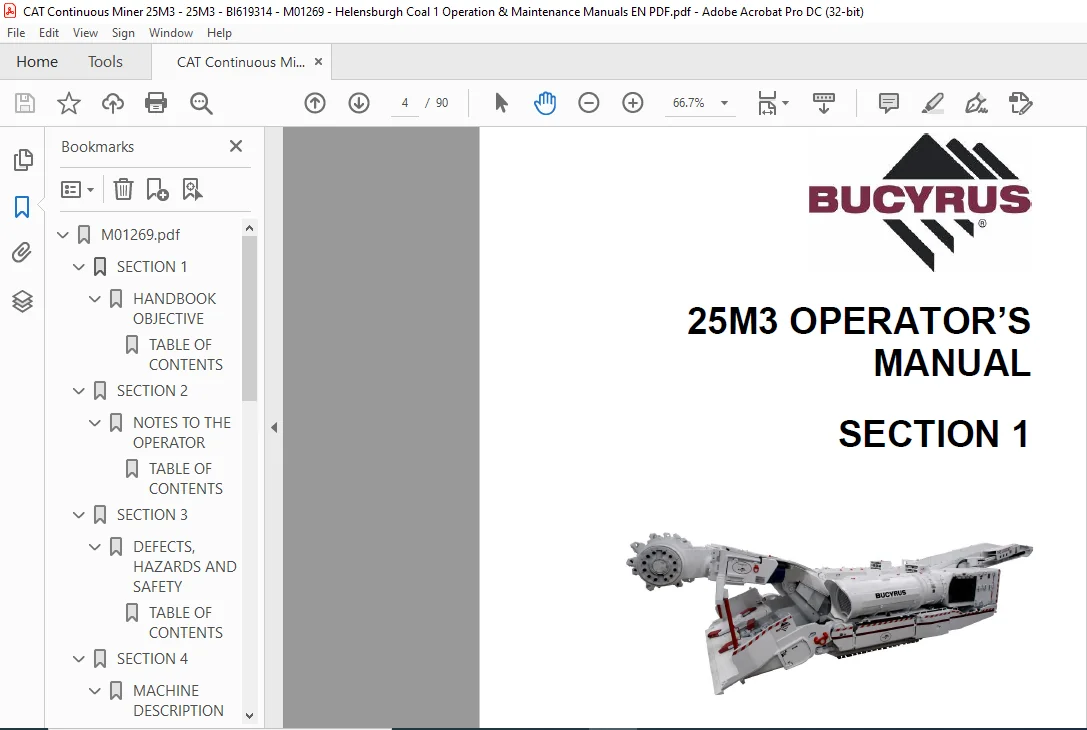Open TABLE OF CONTENTS under HANDBOOK OBJECTIVE

186,354
